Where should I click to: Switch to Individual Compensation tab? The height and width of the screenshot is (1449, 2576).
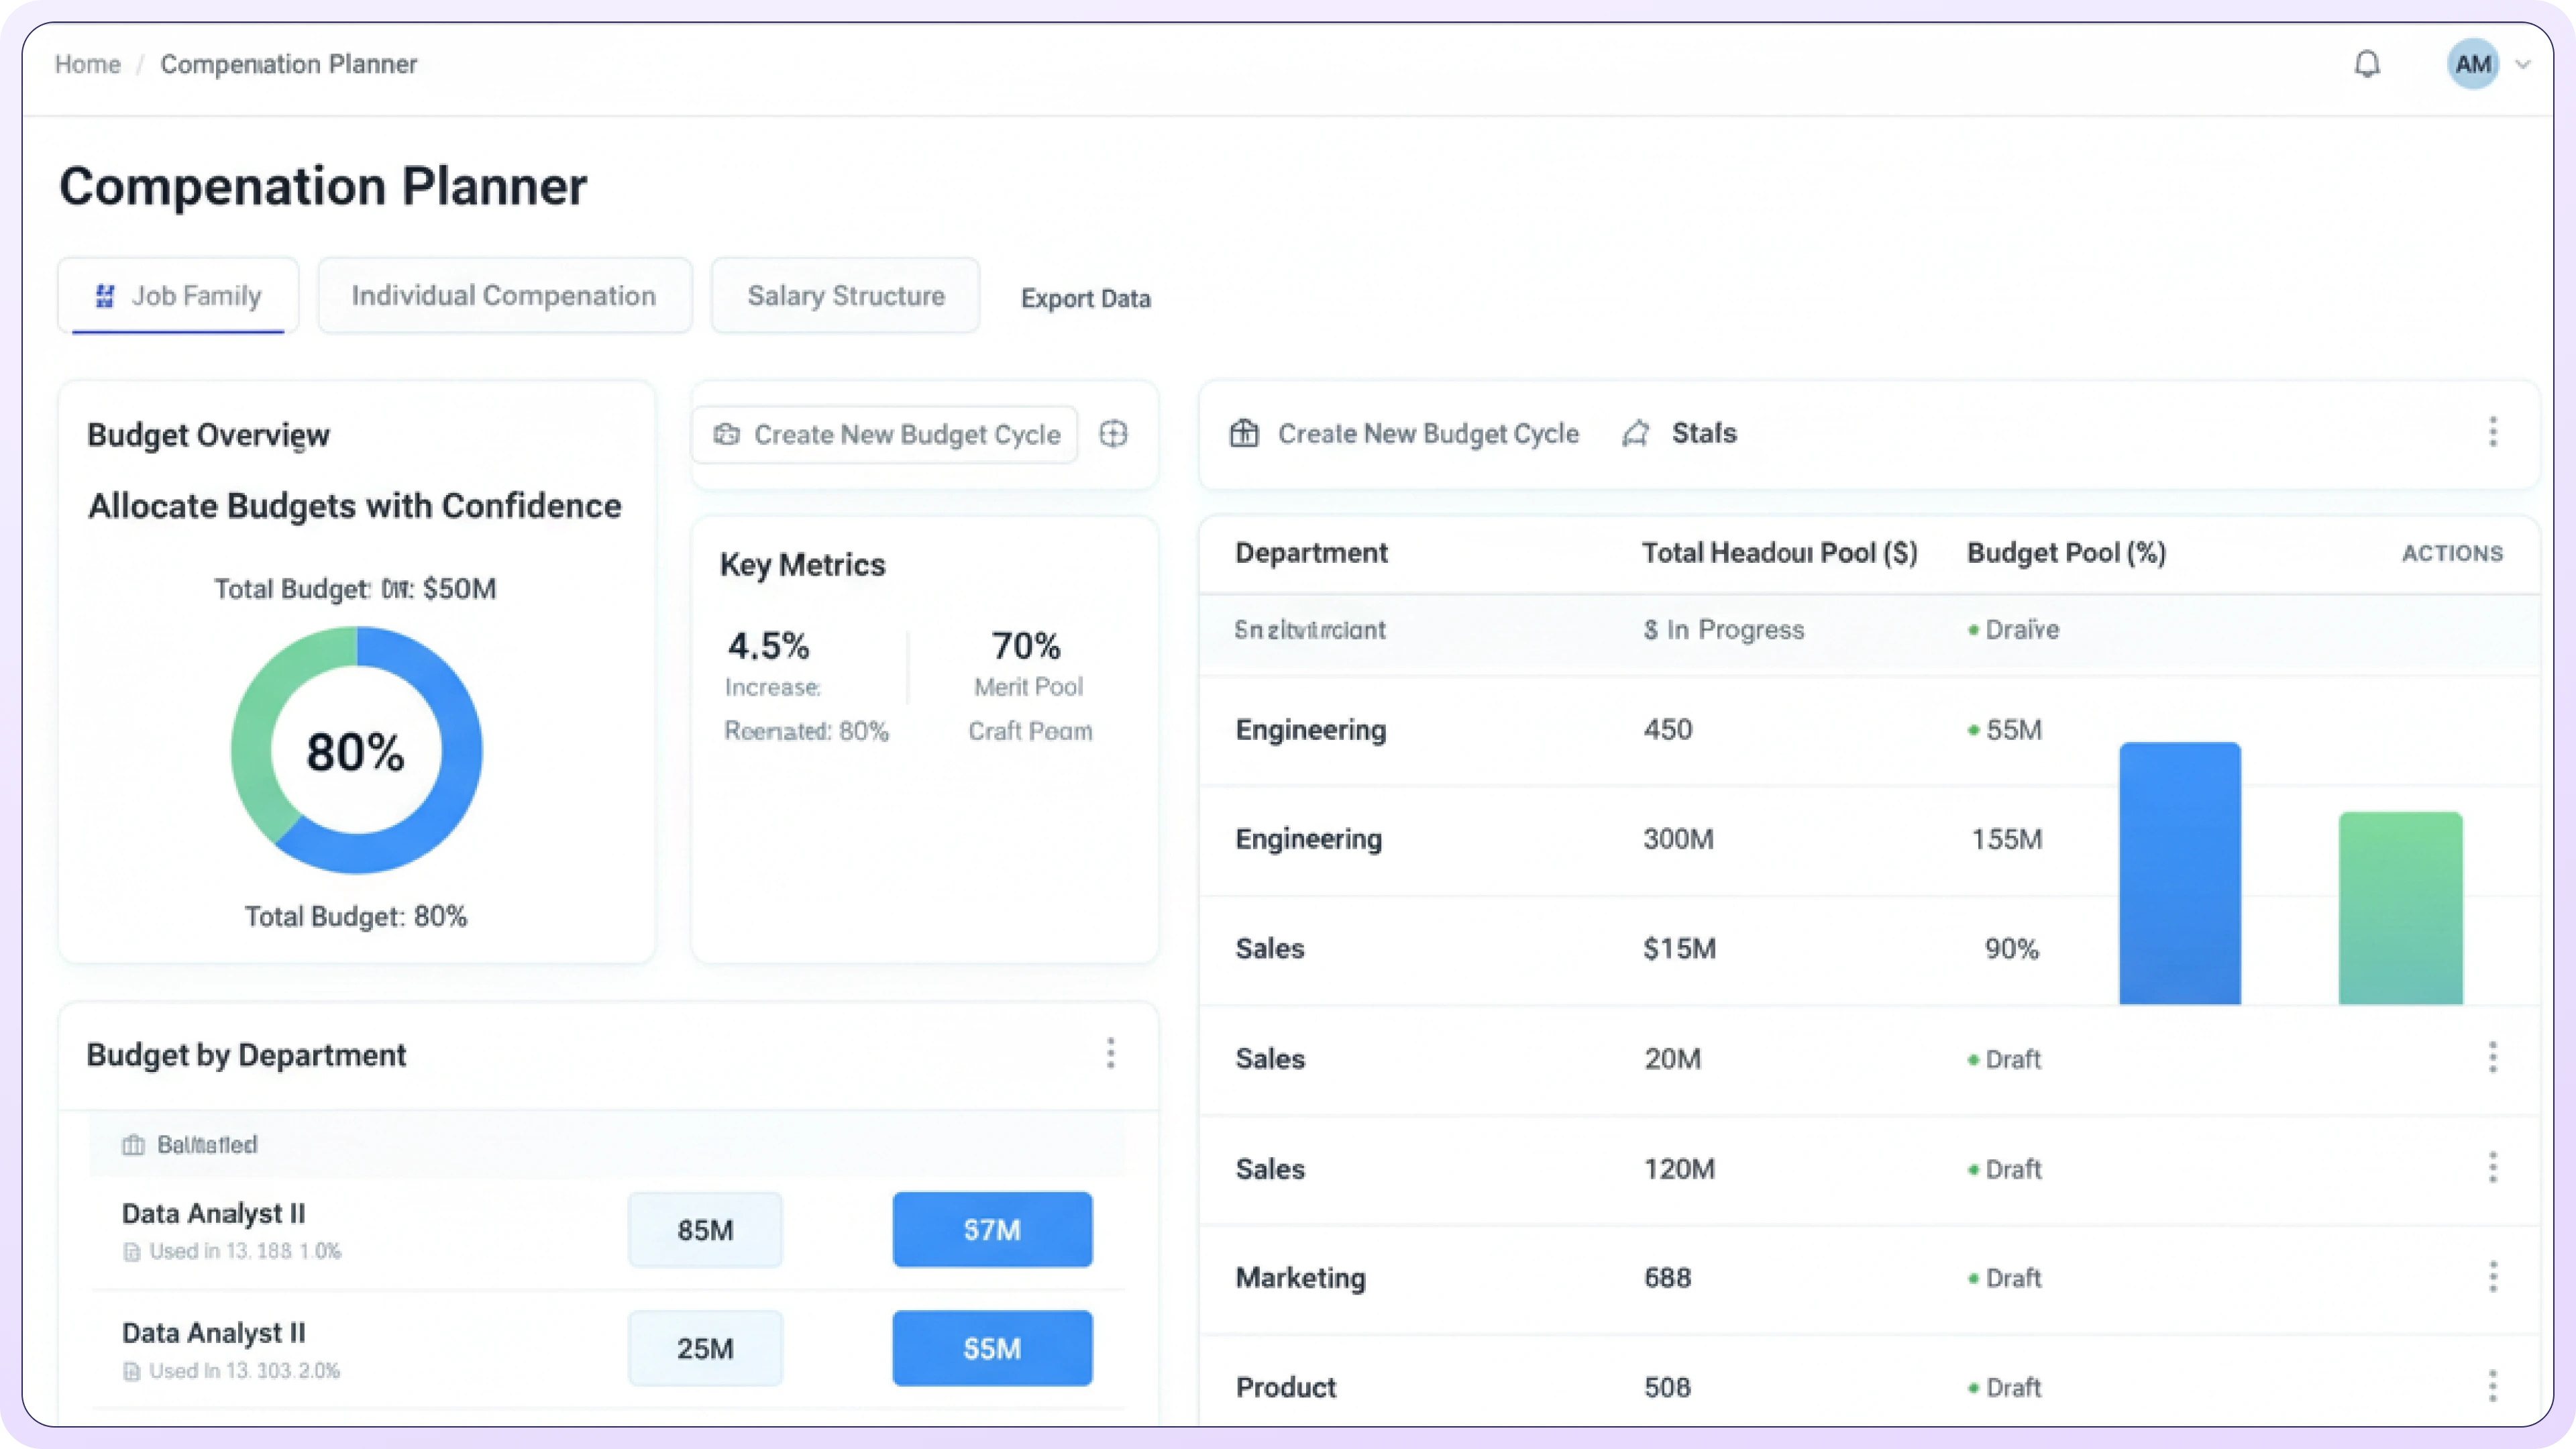click(x=504, y=296)
